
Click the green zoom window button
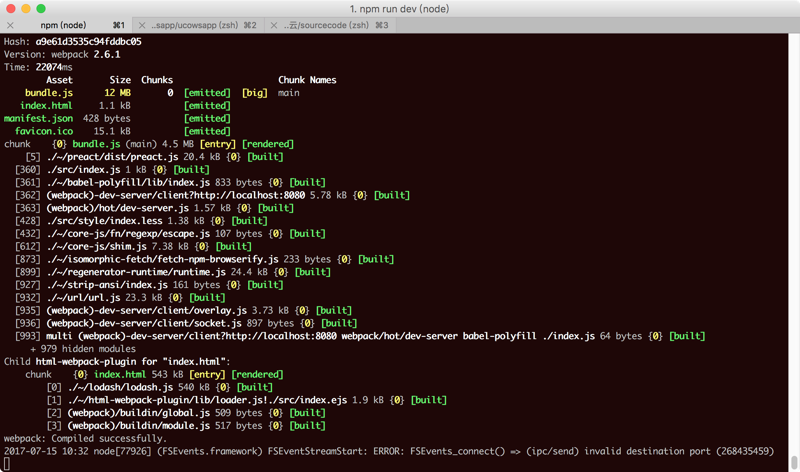(41, 9)
